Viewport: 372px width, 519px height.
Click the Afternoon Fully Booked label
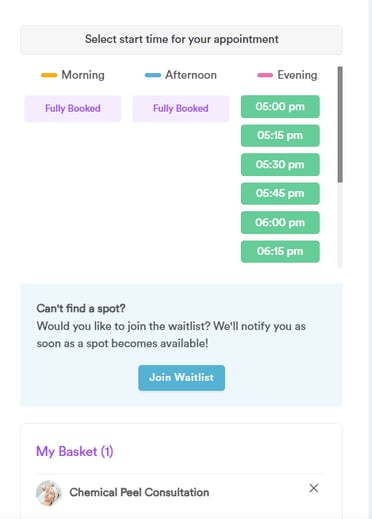181,109
